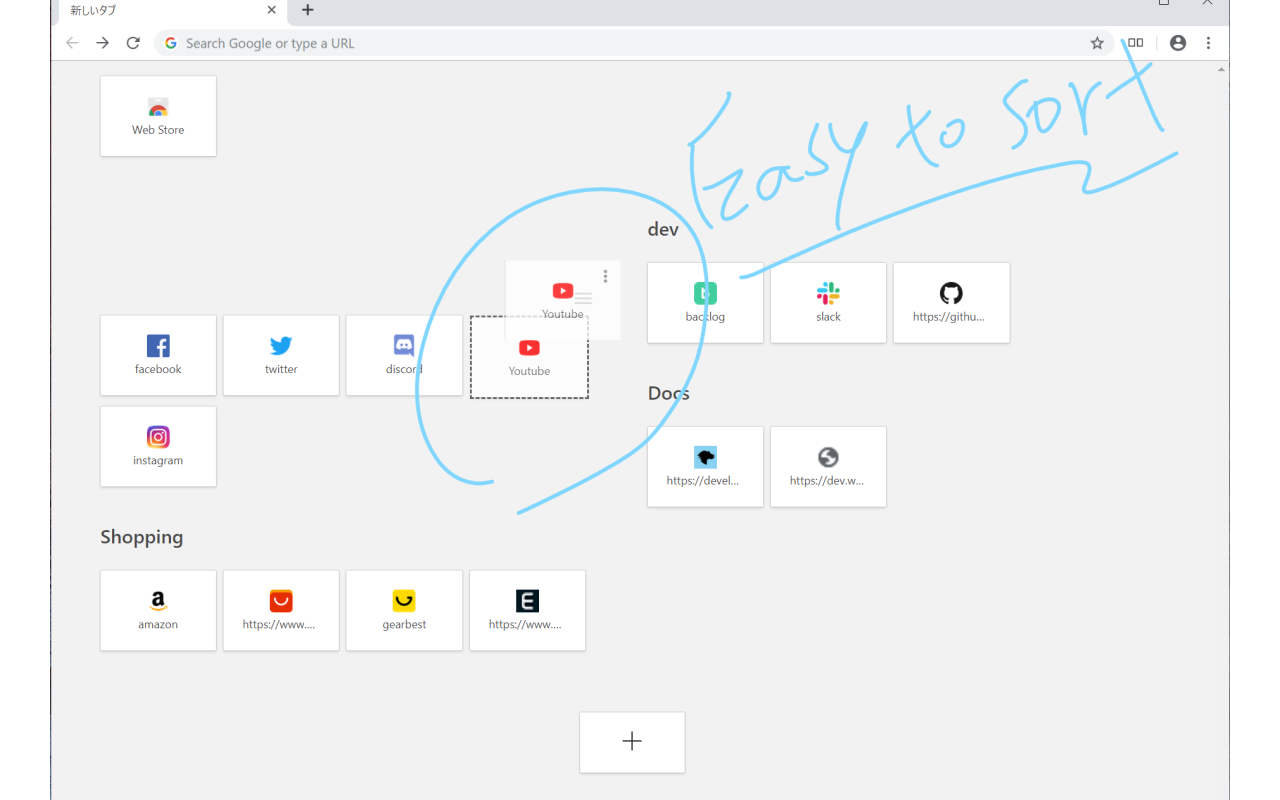The image size is (1280, 800).
Task: Go forward with the browser forward arrow
Action: (x=102, y=43)
